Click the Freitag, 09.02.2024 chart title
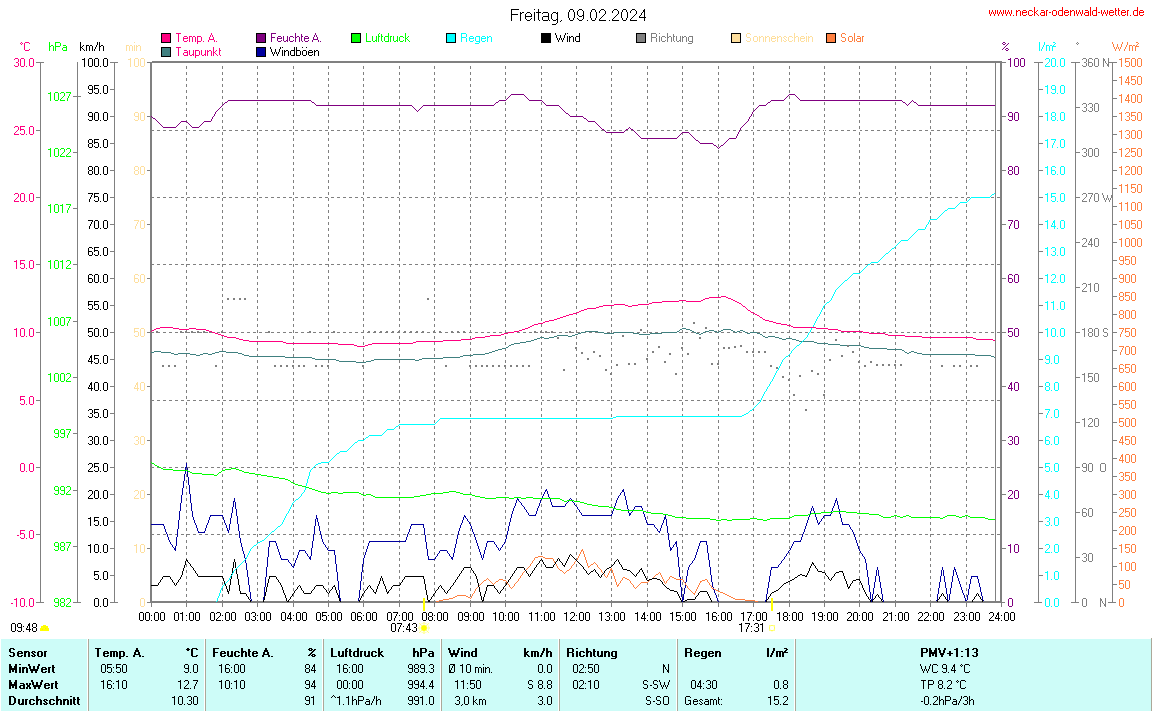The width and height of the screenshot is (1152, 711). click(577, 15)
